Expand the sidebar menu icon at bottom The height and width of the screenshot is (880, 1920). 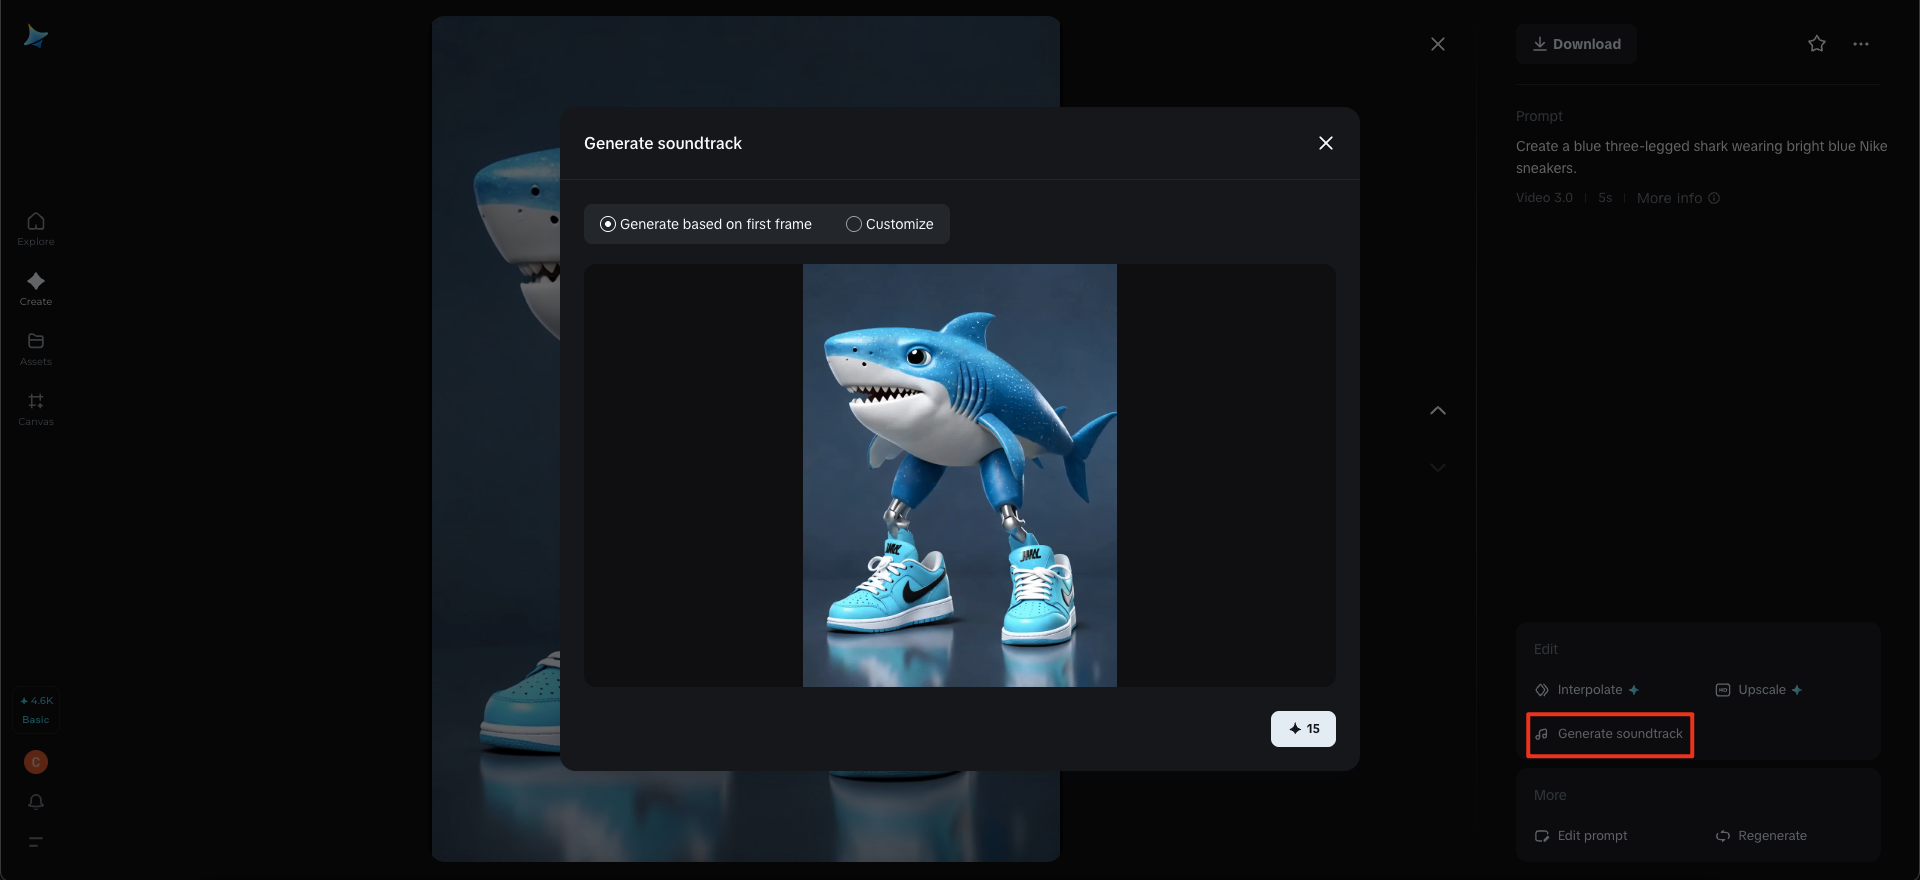36,842
